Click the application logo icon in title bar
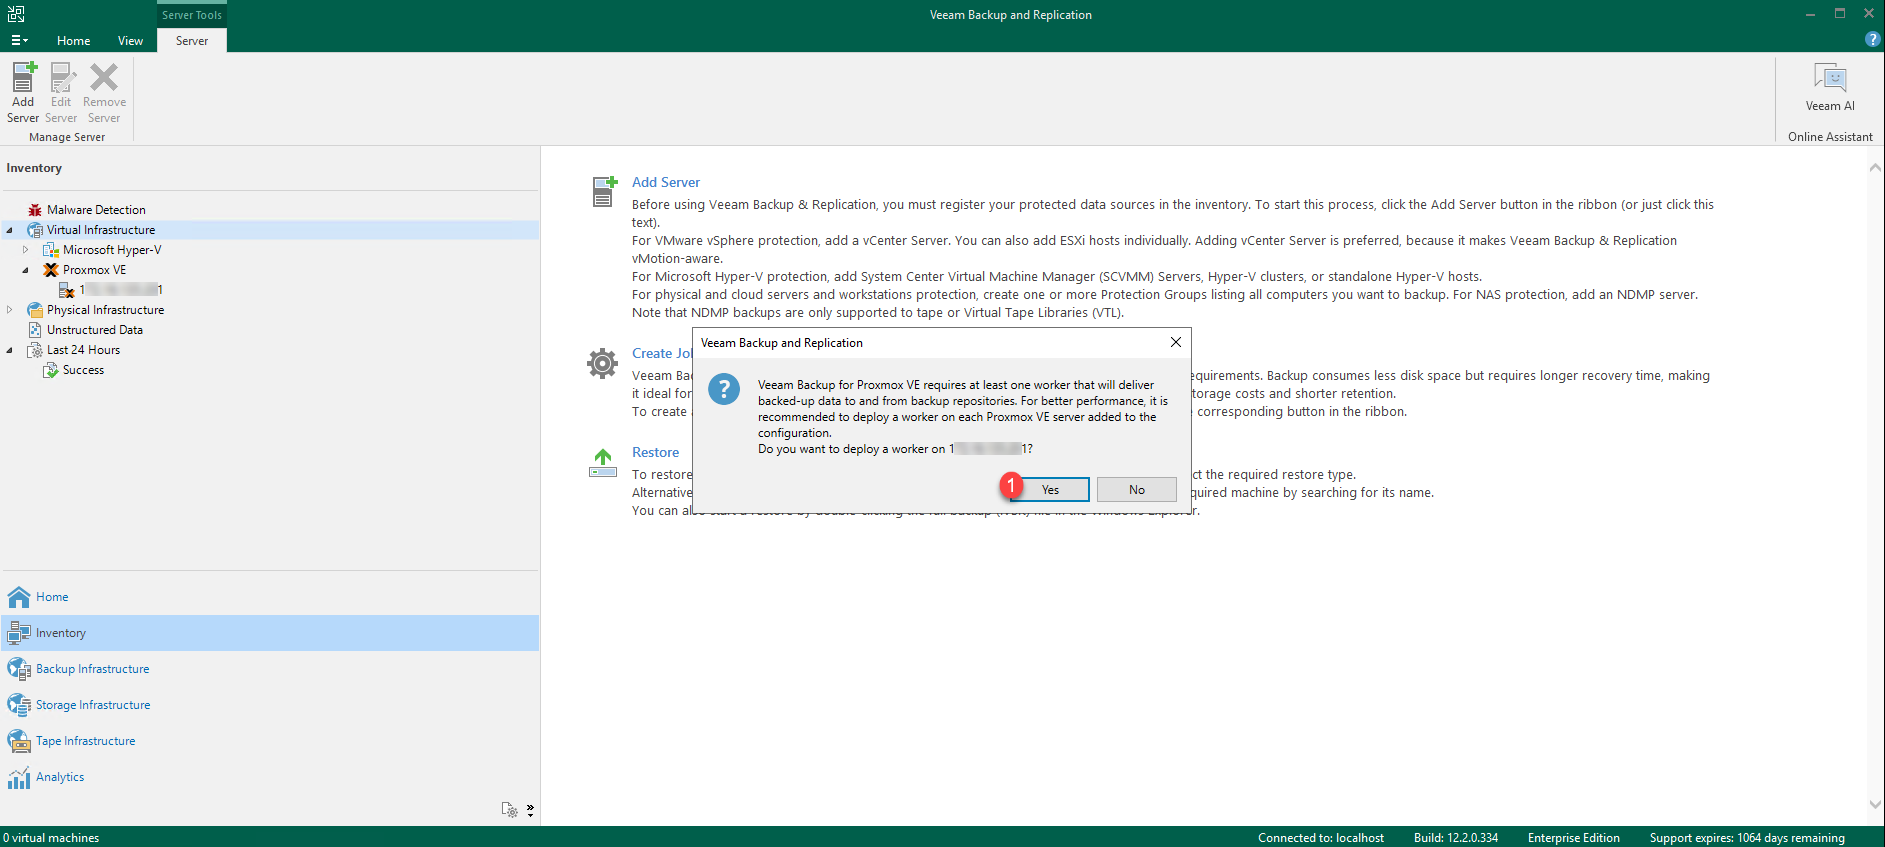The height and width of the screenshot is (847, 1885). coord(16,14)
